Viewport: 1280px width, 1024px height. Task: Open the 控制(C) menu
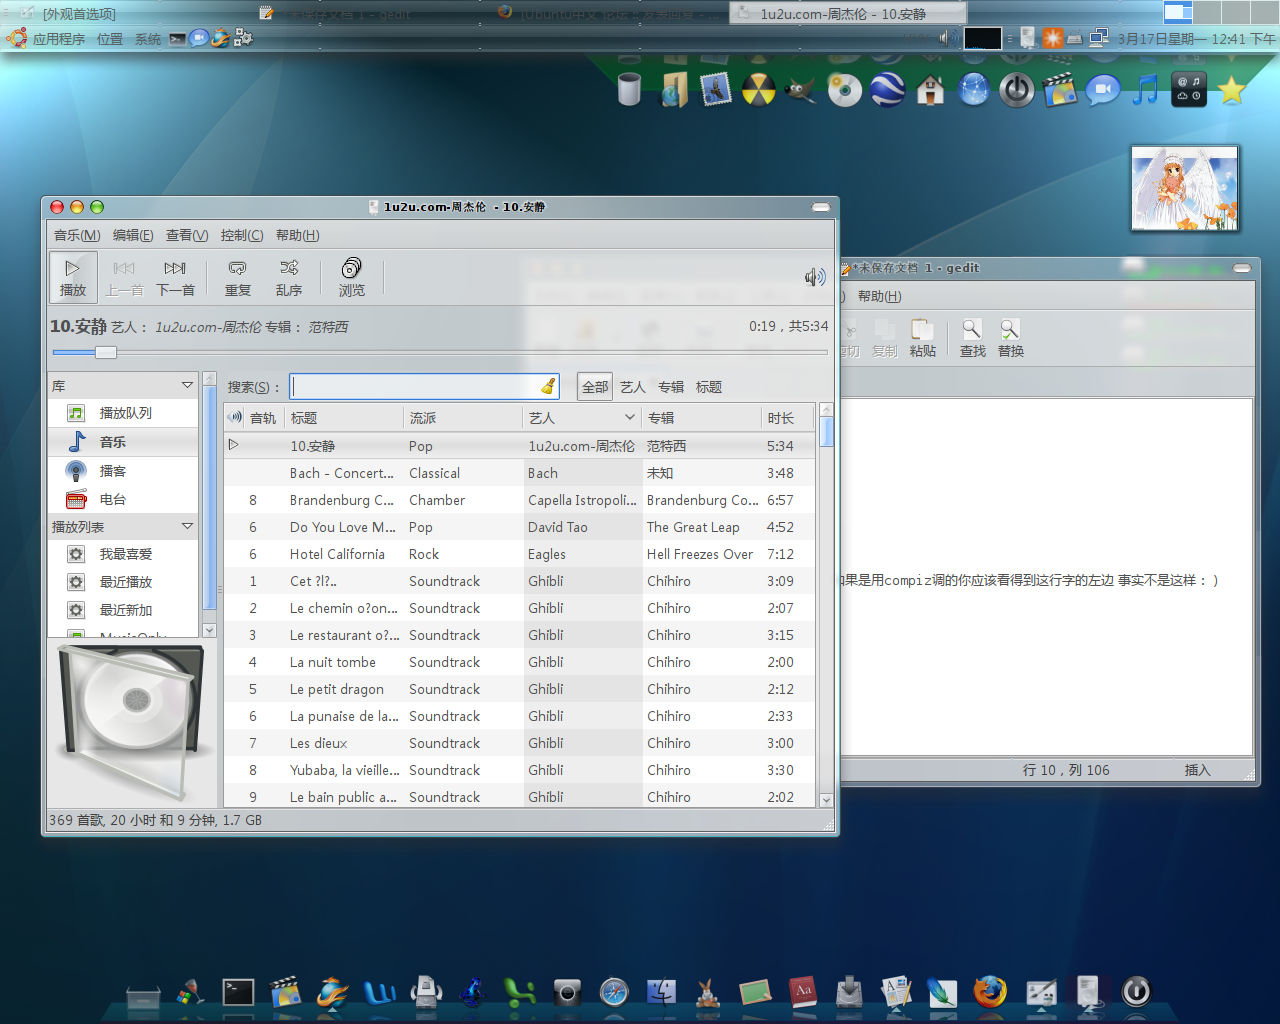242,235
